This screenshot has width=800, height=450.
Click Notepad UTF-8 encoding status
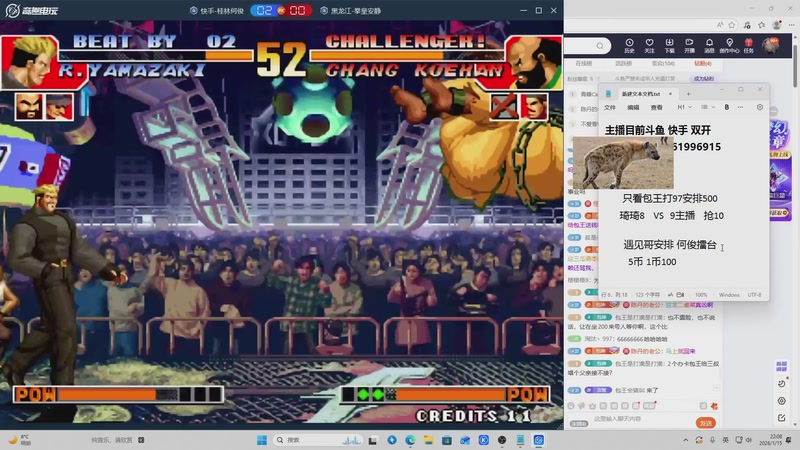click(x=755, y=295)
